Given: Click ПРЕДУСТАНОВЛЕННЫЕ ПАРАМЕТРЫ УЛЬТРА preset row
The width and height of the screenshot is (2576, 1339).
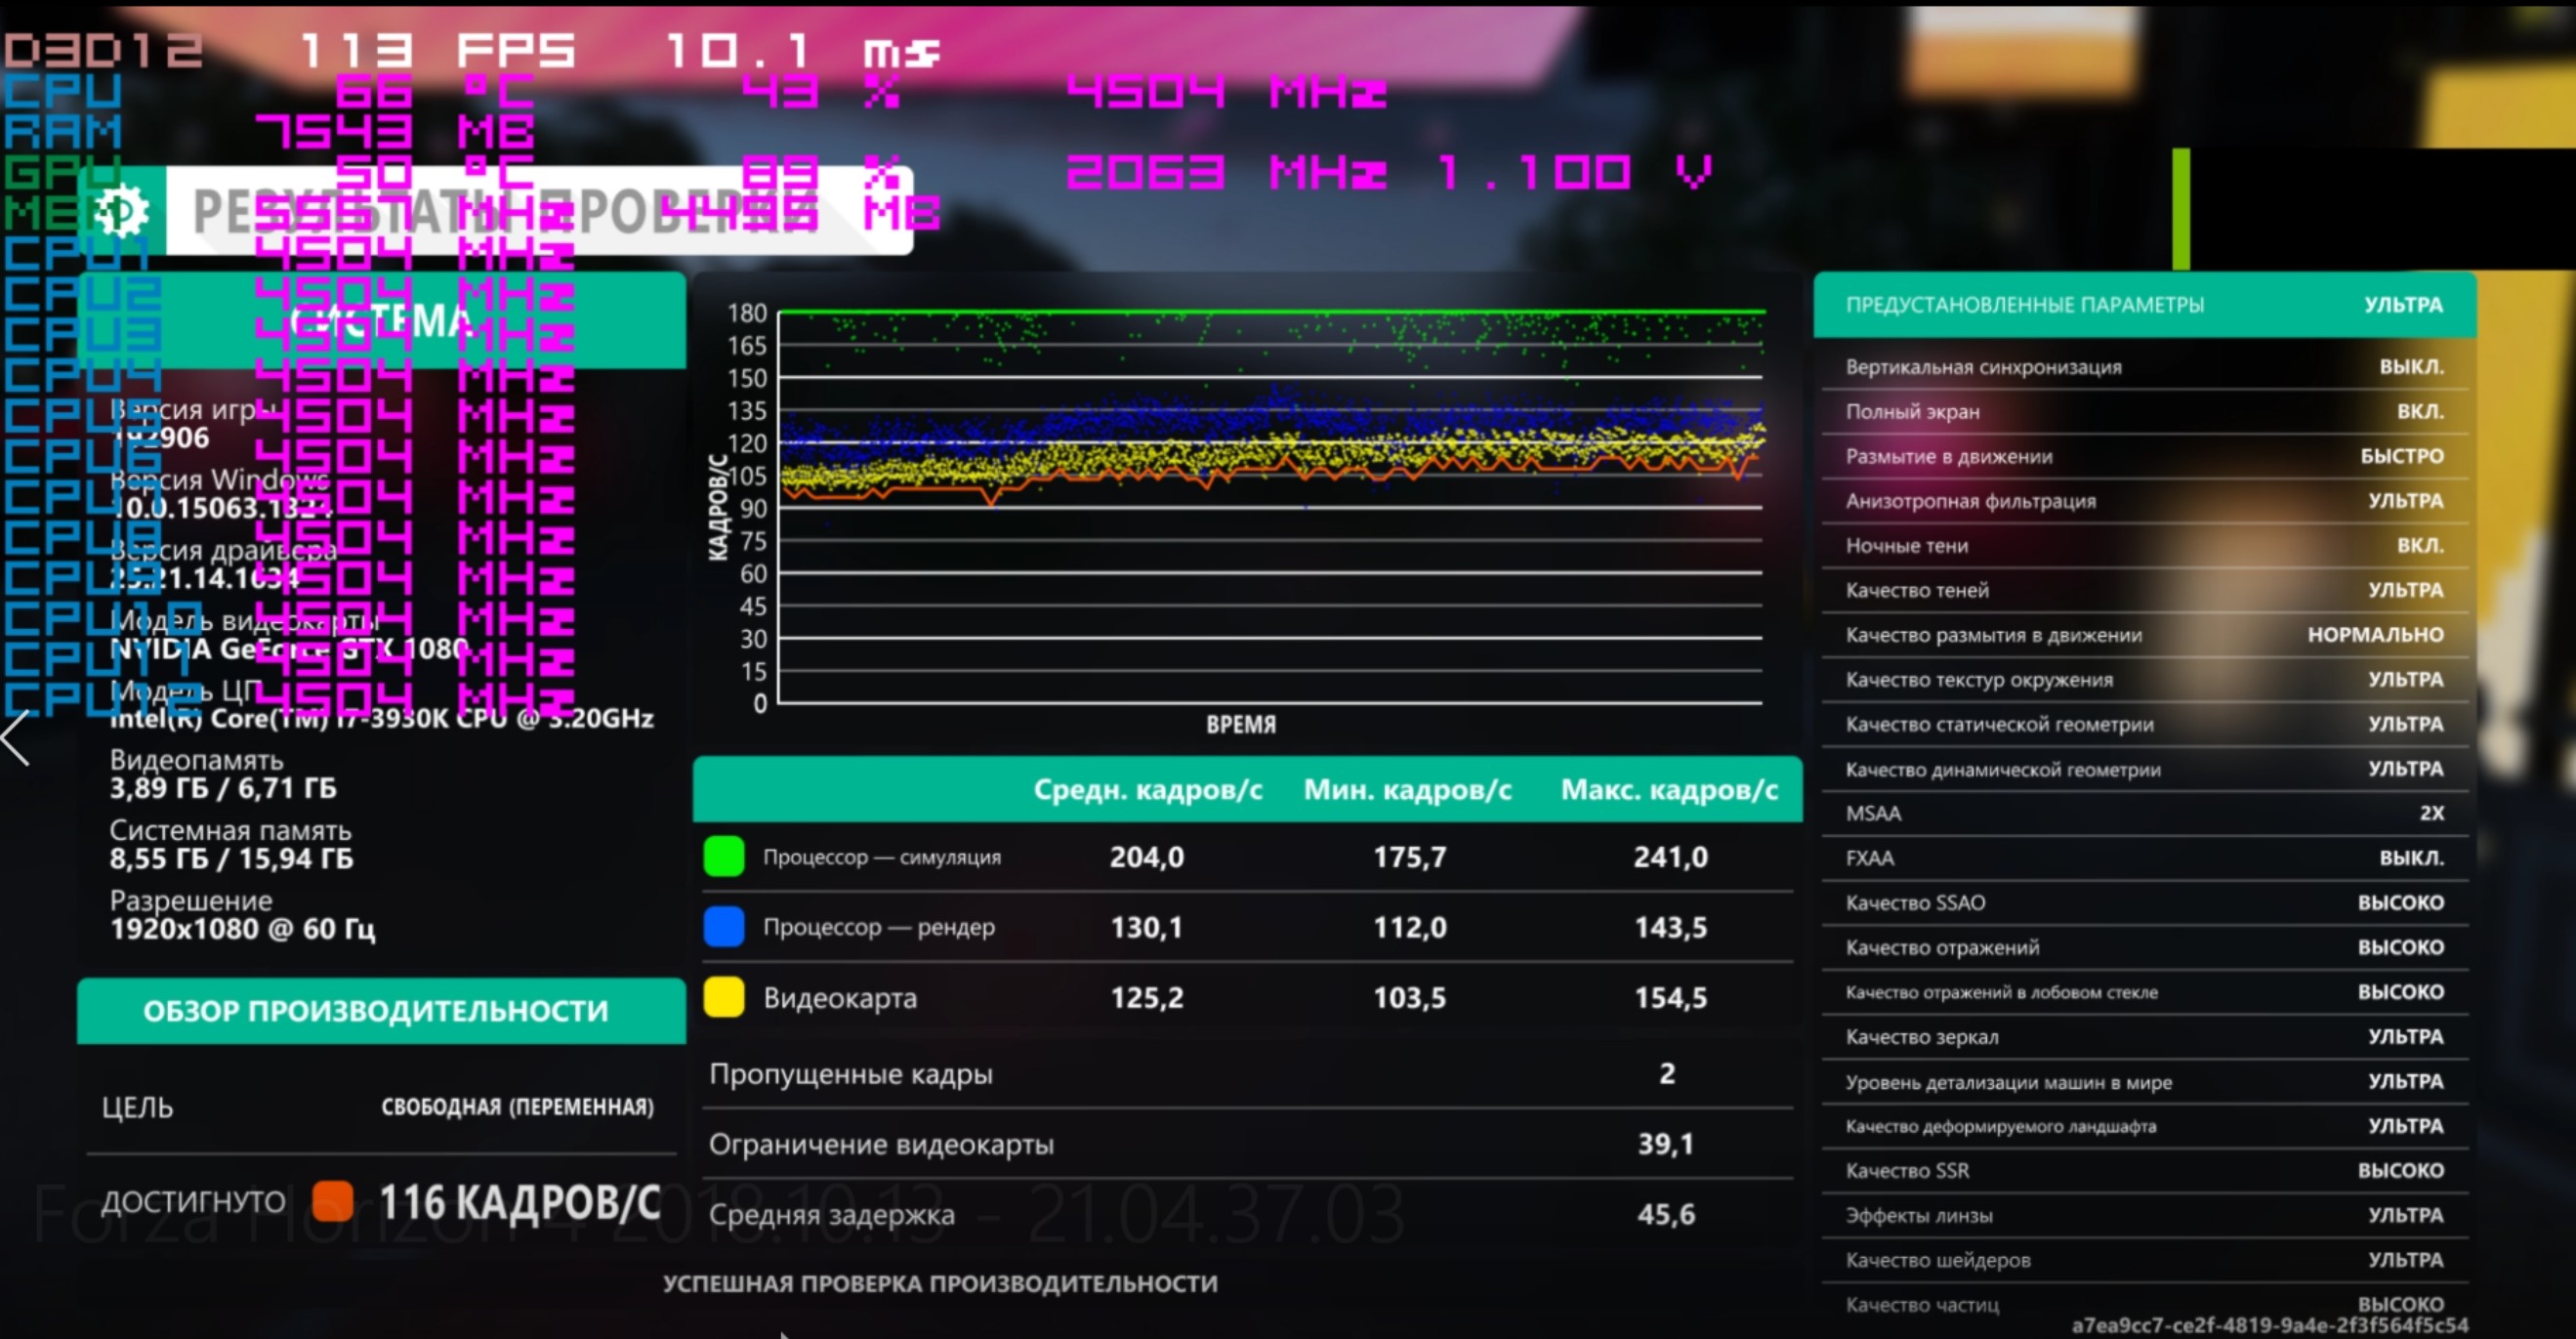Looking at the screenshot, I should pos(2143,305).
